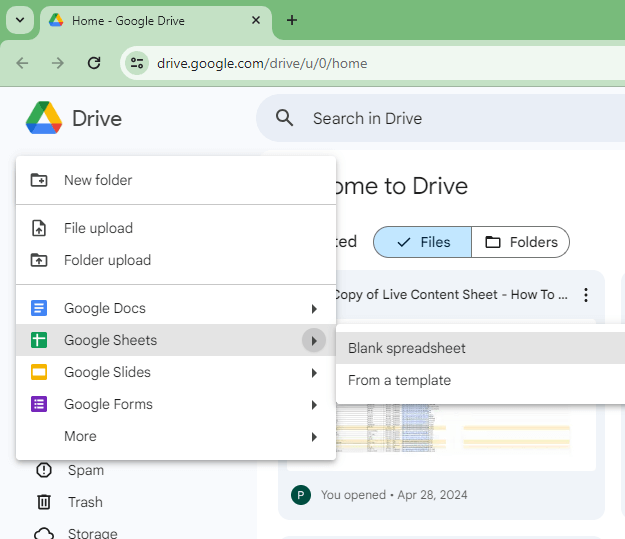Expand Google Docs submenu arrow
Screen dimensions: 625x539
[314, 309]
